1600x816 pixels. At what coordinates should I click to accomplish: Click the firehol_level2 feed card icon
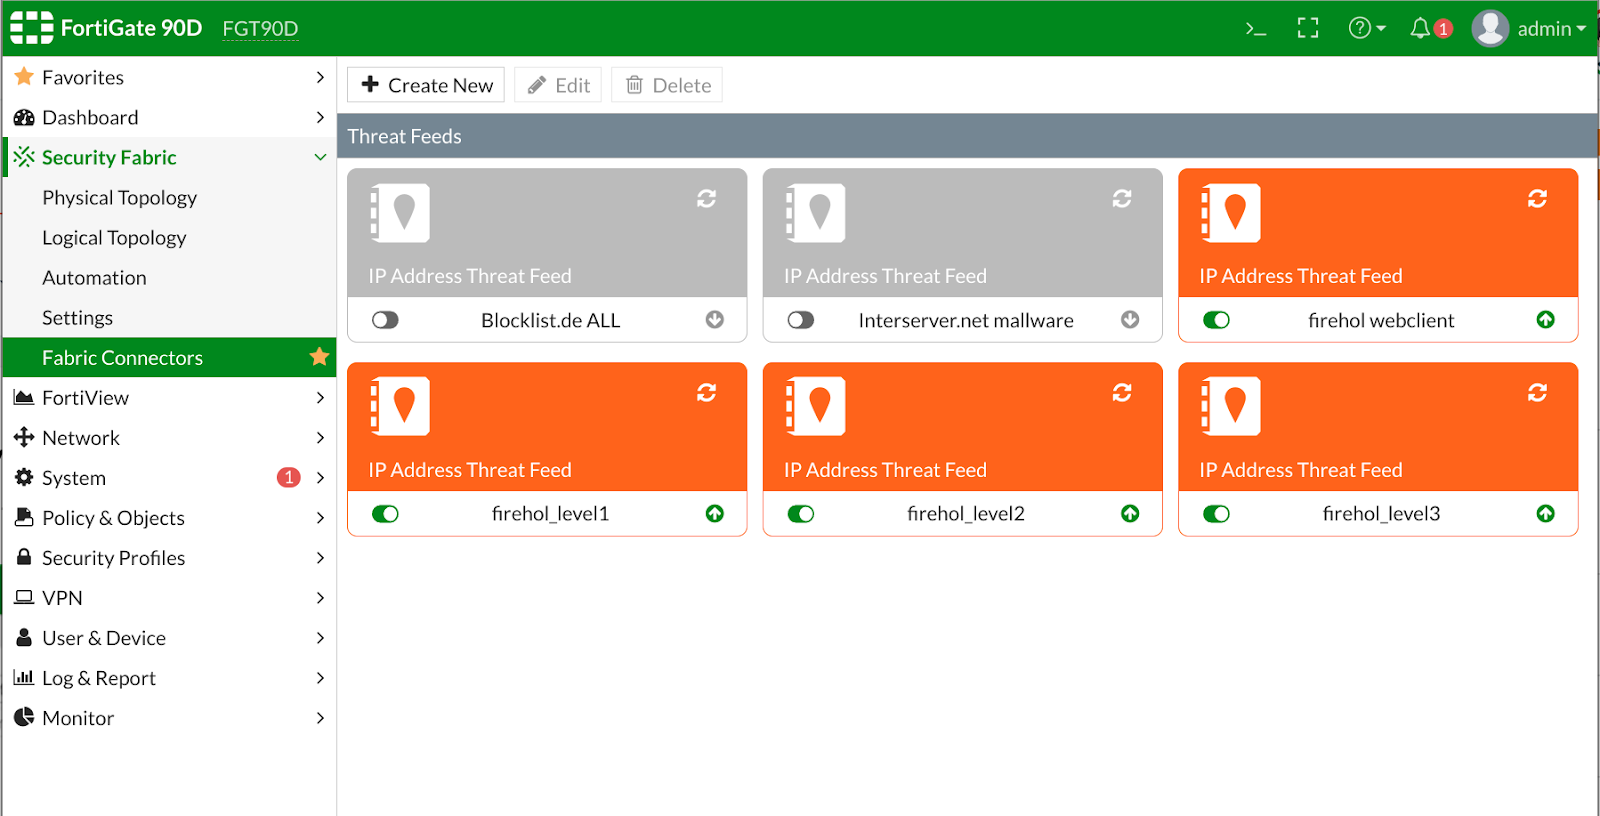pos(816,406)
